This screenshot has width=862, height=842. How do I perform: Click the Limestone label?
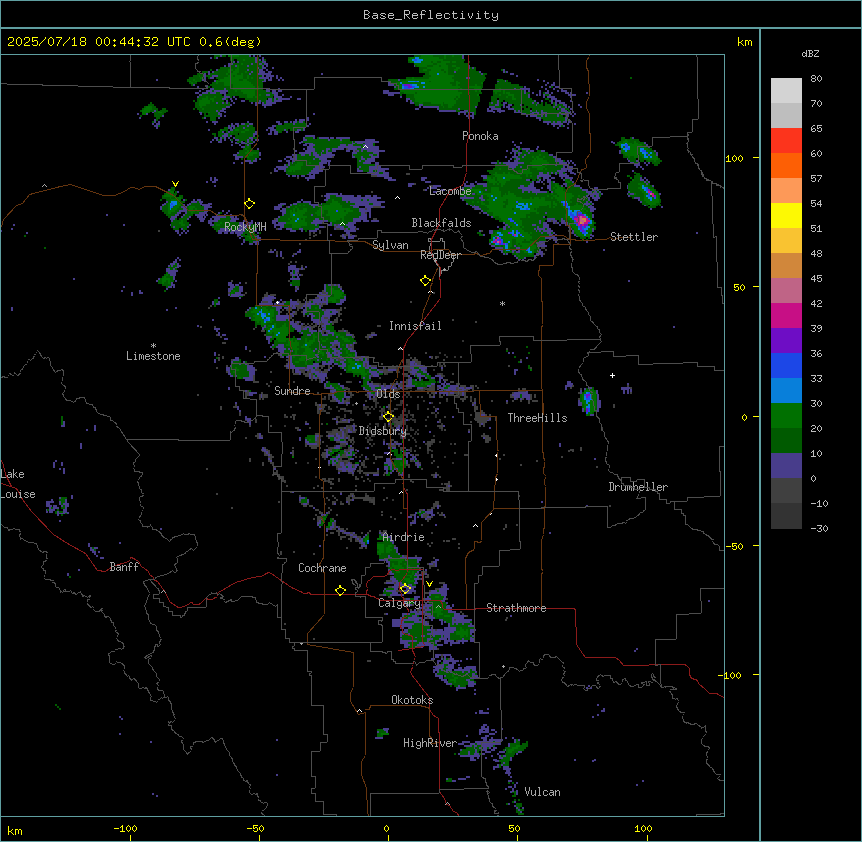(153, 356)
